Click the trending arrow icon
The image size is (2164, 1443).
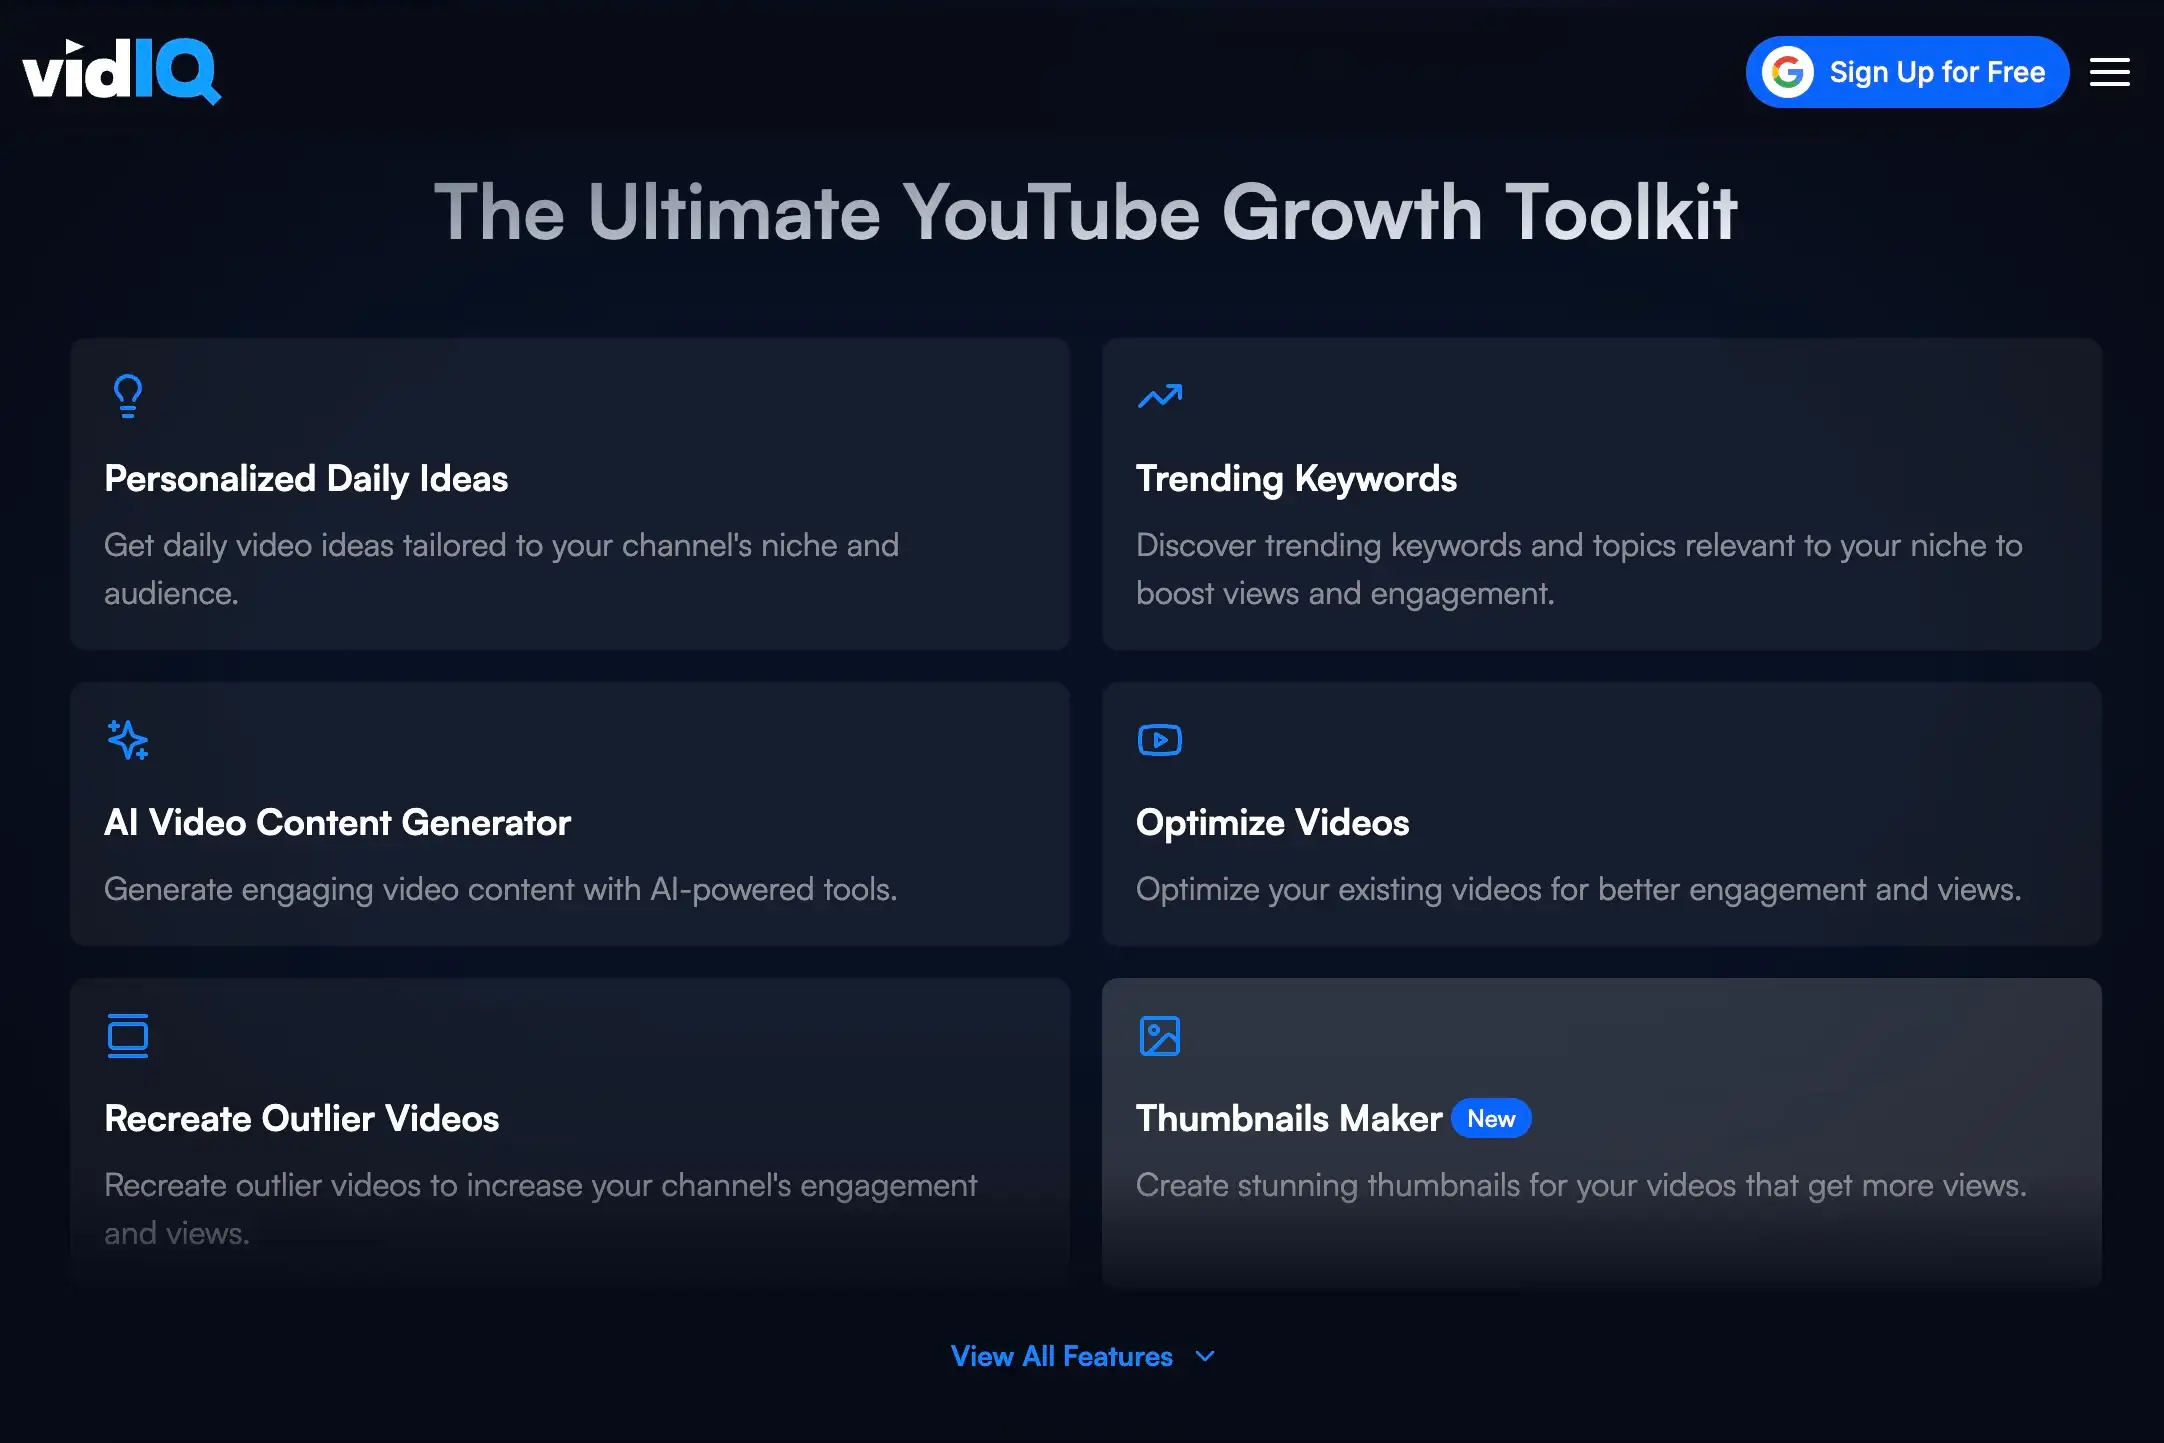point(1160,396)
